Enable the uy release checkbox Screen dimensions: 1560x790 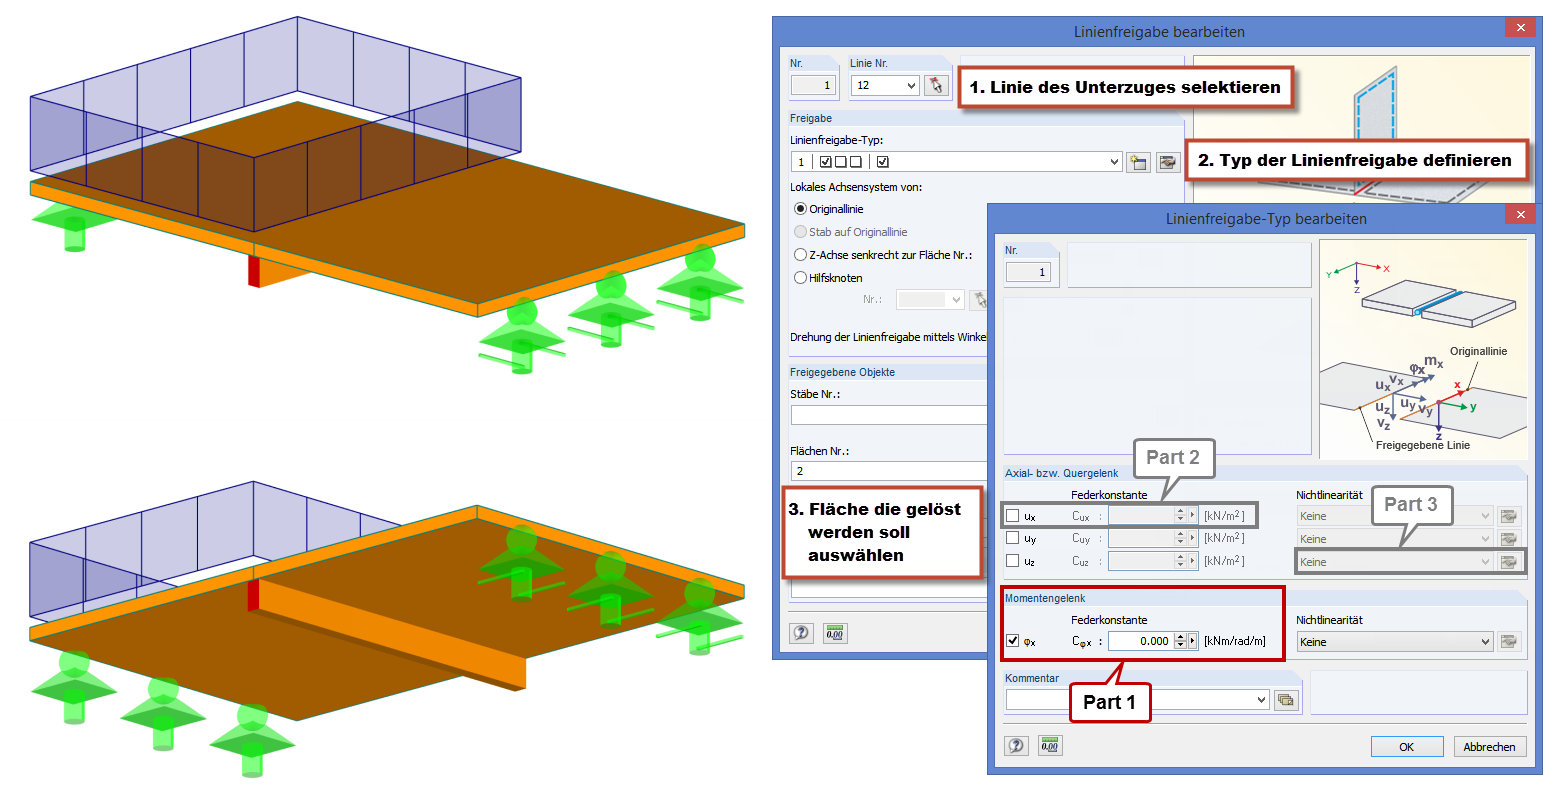click(x=1013, y=539)
